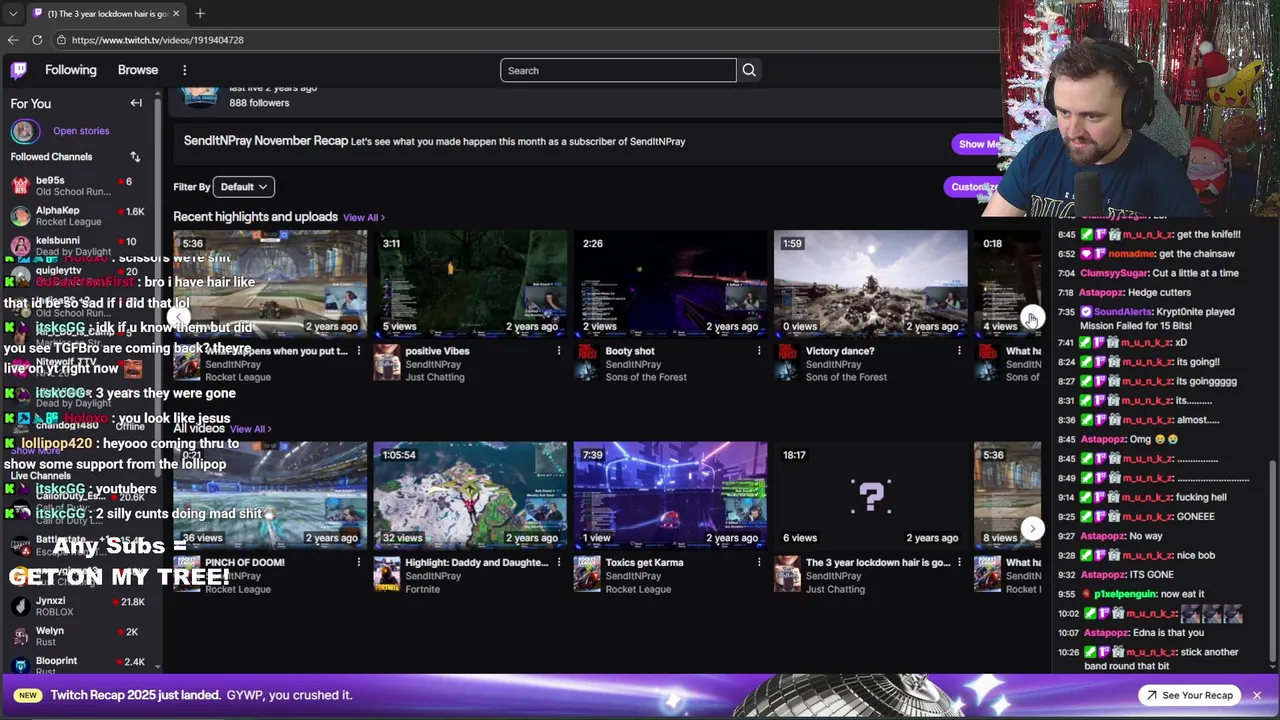Screen dimensions: 1280x720
Task: Open the stories avatar icon
Action: tap(24, 131)
